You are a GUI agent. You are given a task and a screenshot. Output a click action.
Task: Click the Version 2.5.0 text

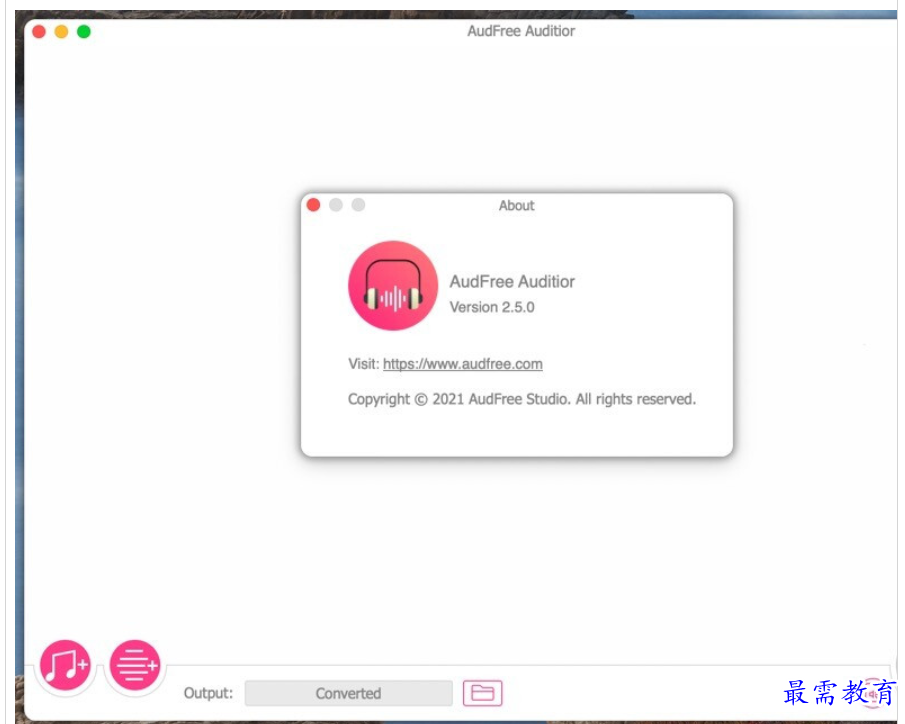coord(492,307)
